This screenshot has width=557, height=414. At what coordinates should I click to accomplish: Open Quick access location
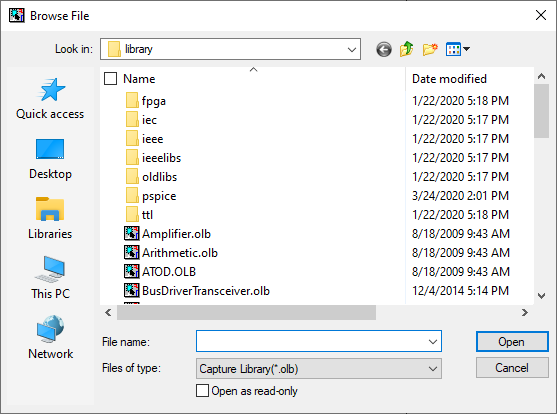(x=50, y=99)
